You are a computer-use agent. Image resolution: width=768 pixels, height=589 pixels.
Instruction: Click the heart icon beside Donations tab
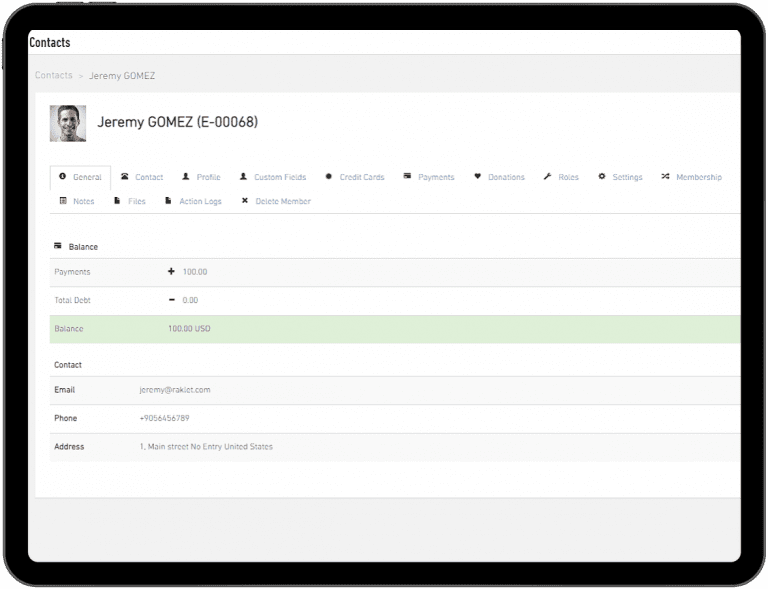pyautogui.click(x=478, y=177)
